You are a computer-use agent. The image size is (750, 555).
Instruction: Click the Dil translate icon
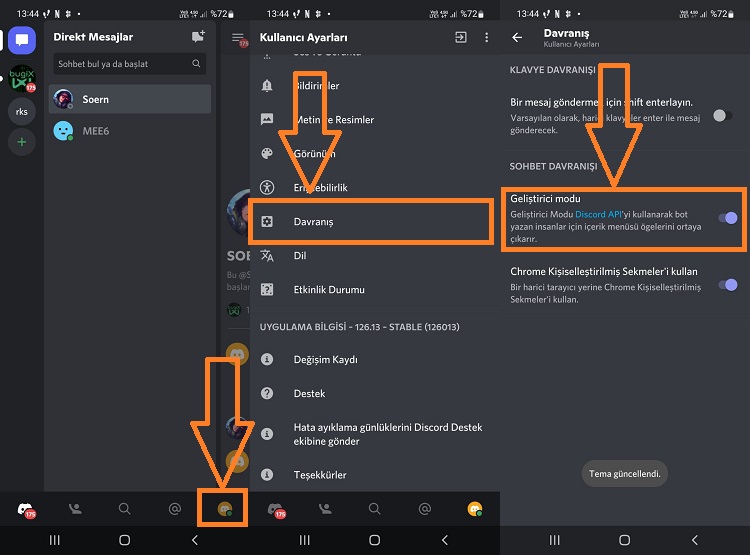[x=267, y=255]
